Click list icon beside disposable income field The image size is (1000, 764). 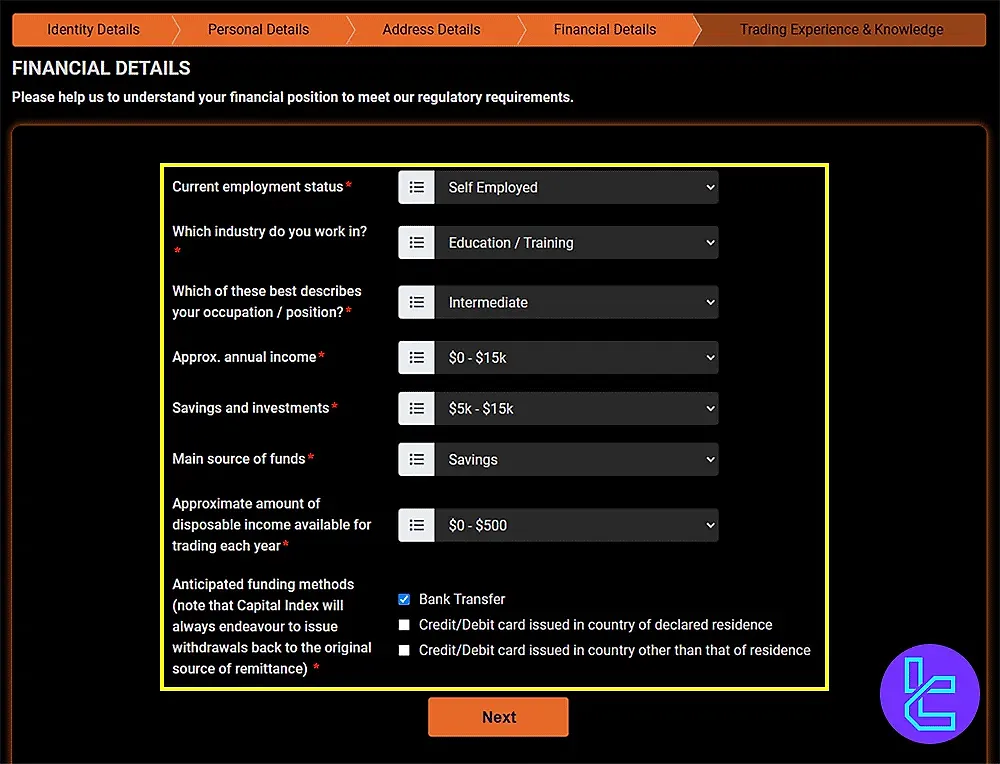point(417,525)
